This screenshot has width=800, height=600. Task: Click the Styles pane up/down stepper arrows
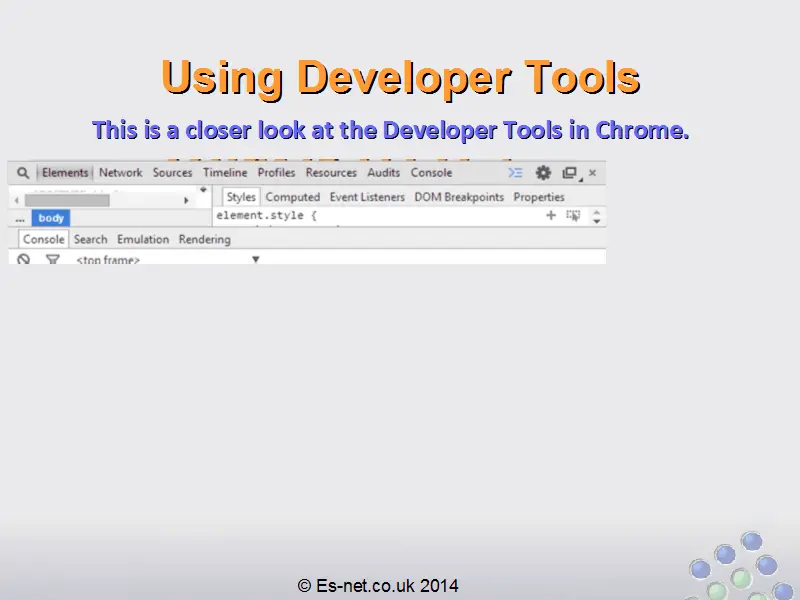click(x=597, y=215)
